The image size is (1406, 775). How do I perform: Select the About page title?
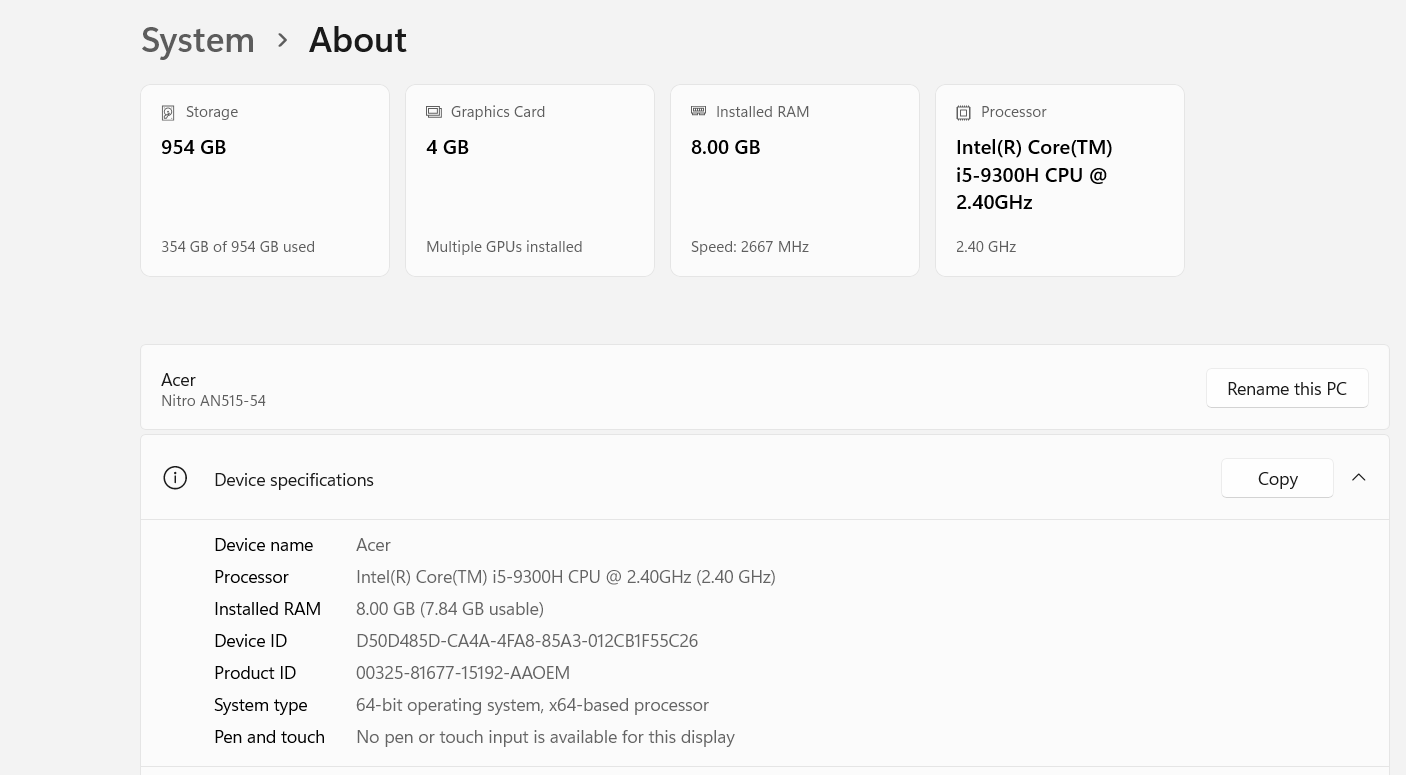(358, 40)
